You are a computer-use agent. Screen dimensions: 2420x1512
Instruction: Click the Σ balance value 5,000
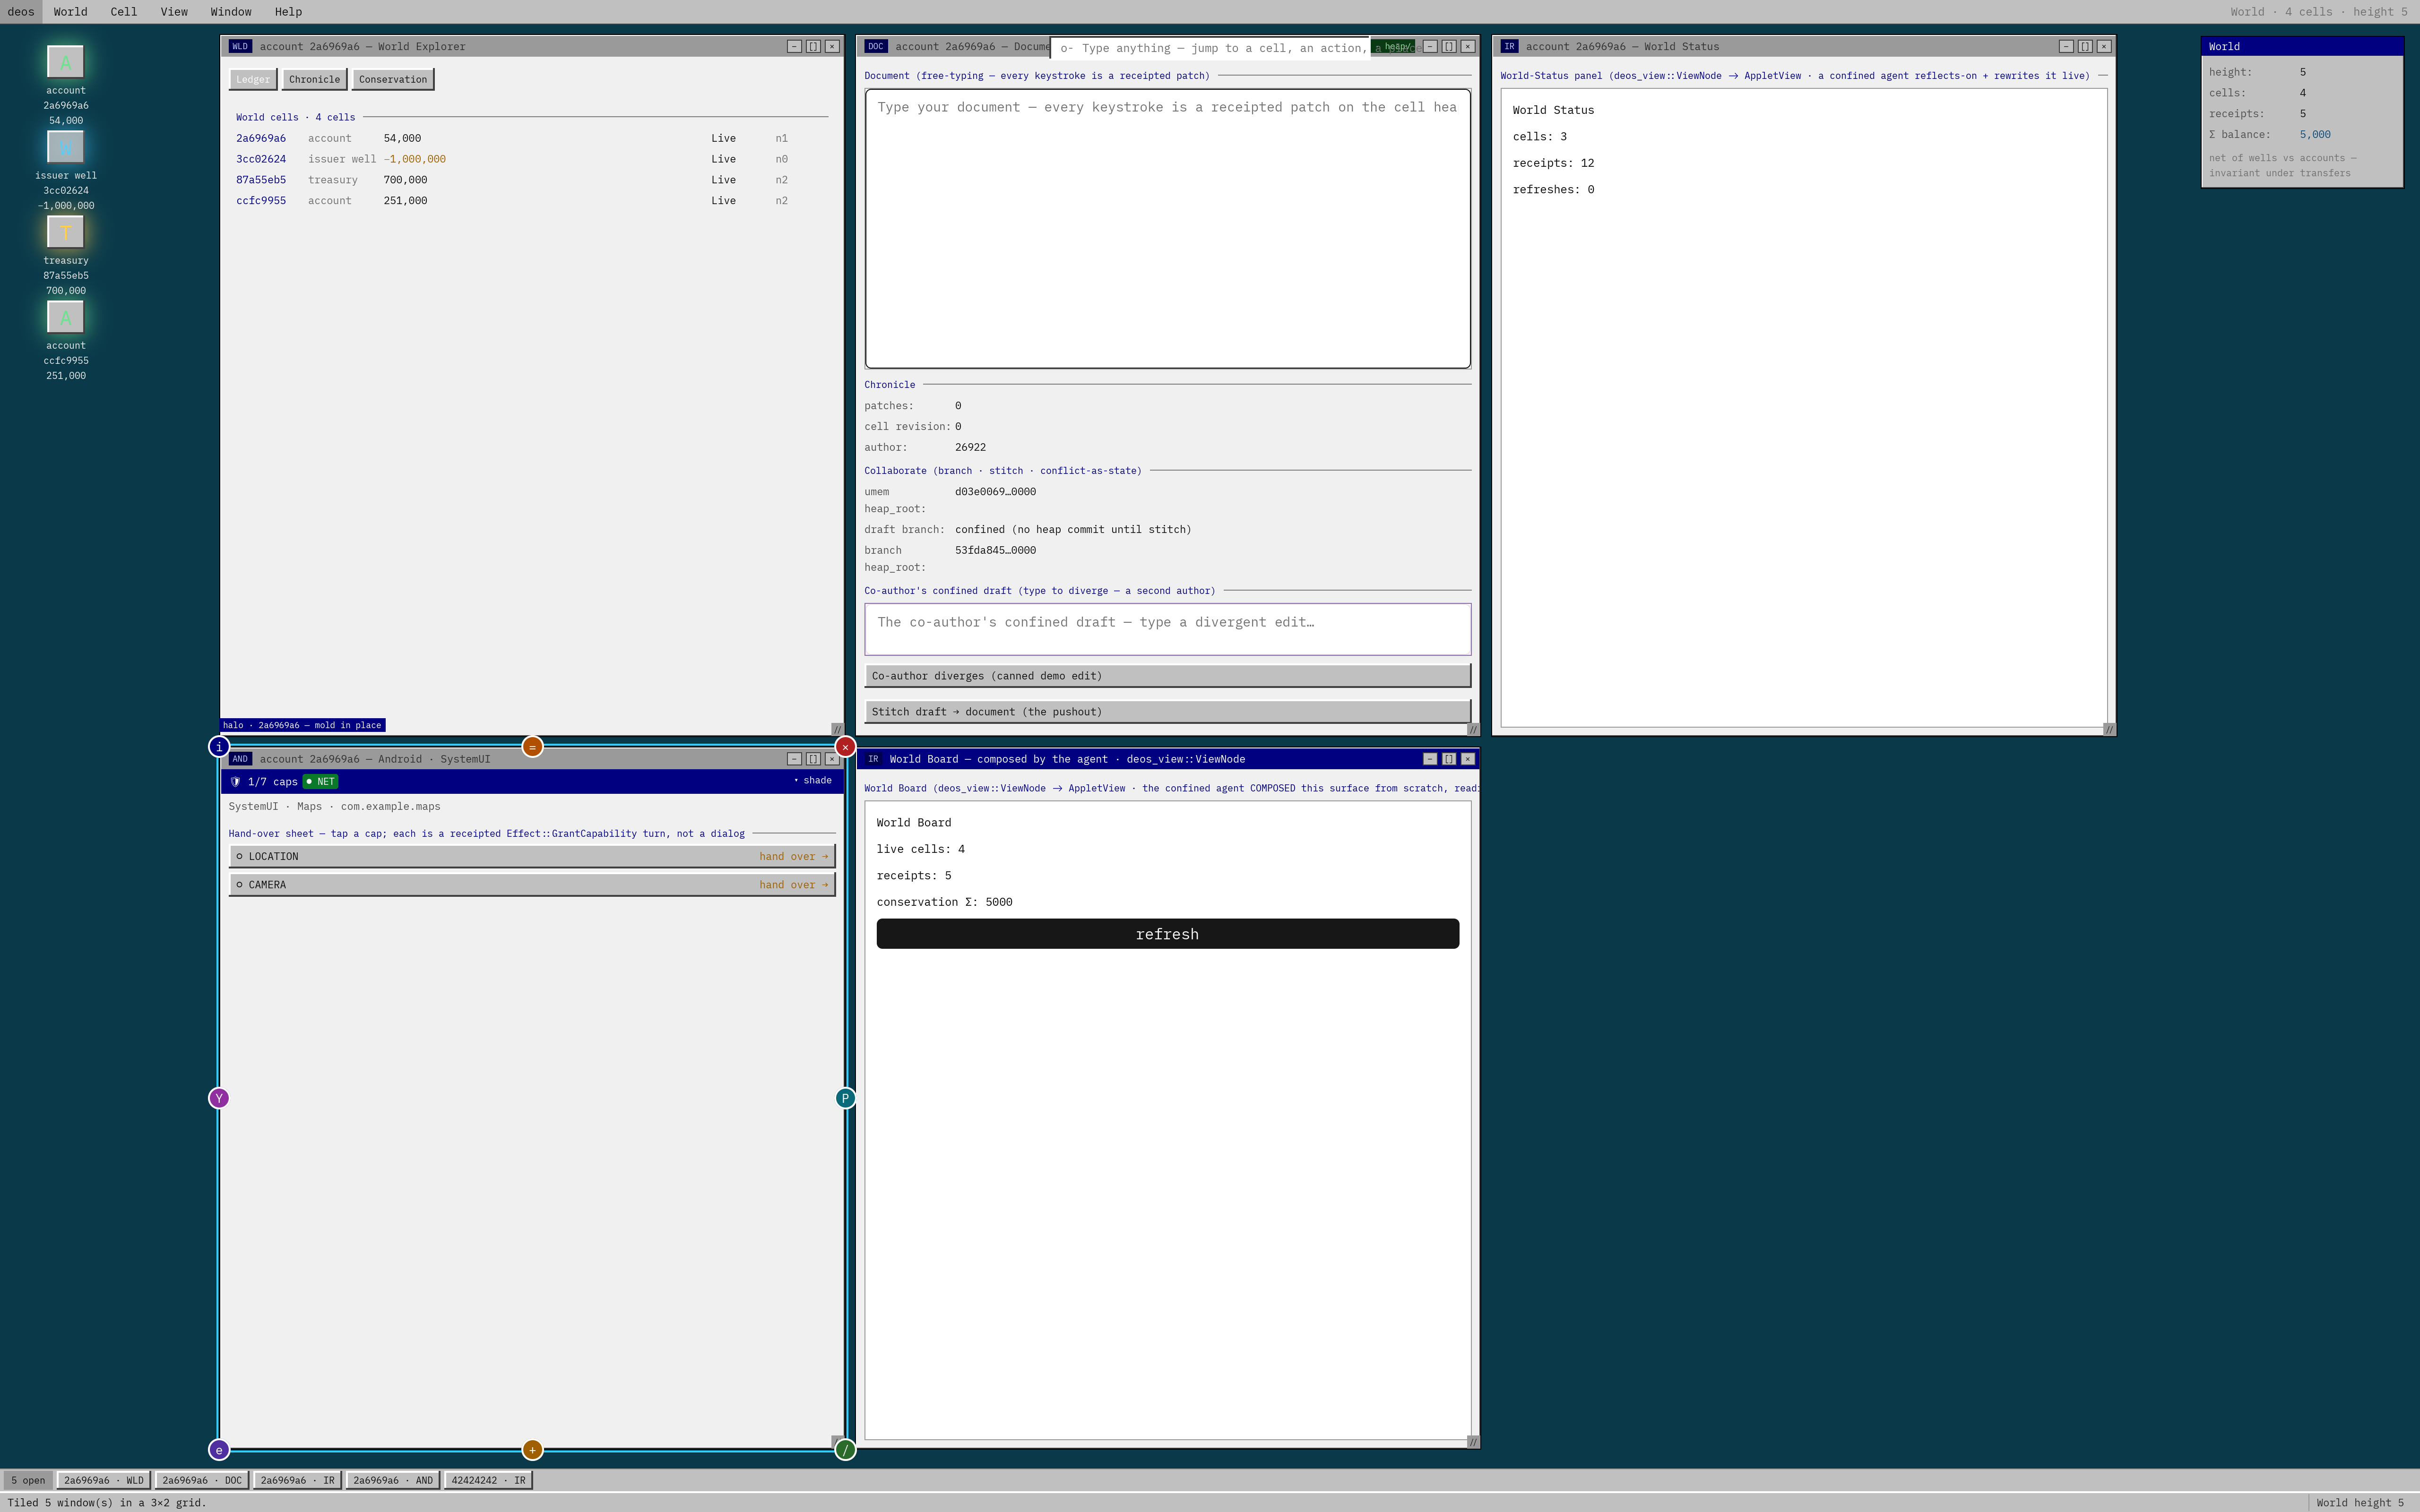2315,135
